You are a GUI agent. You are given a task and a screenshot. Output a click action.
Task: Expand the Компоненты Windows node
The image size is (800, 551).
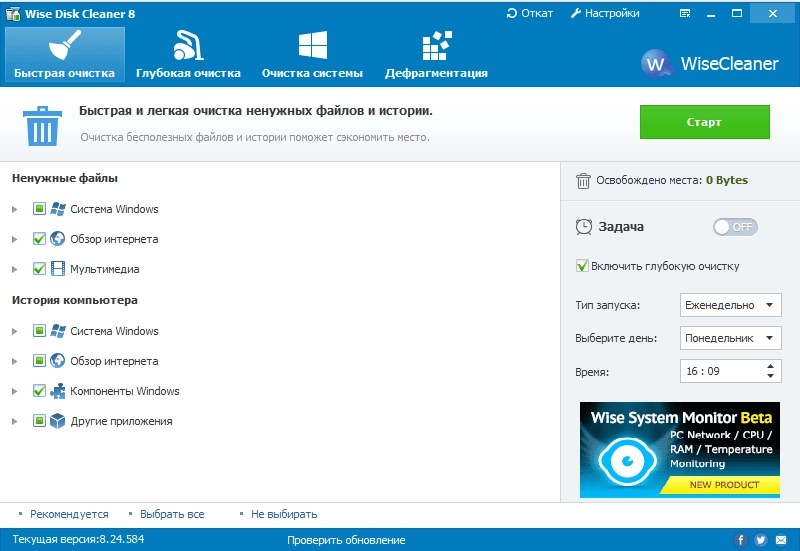15,391
